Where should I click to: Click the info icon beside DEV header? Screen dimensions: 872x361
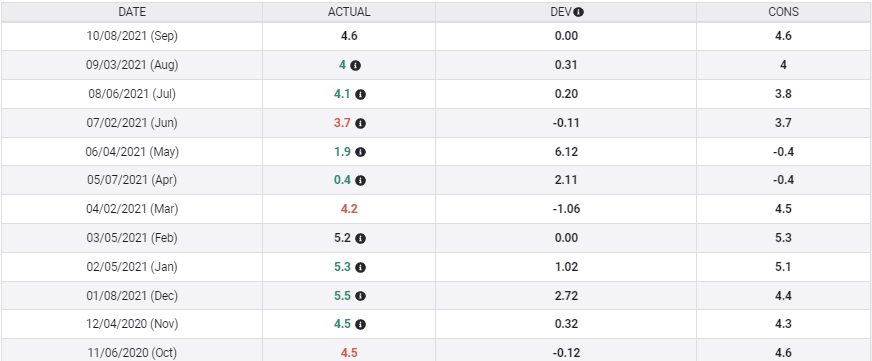(578, 12)
